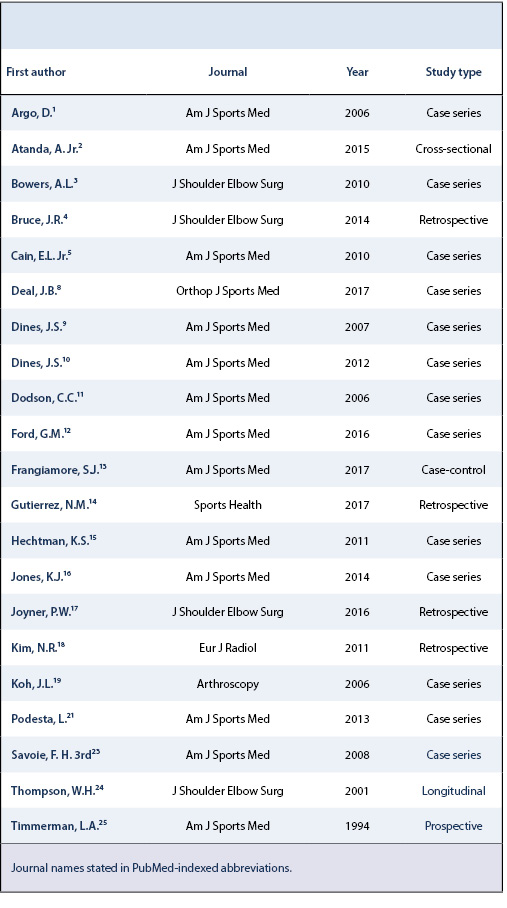Open the Frangiamore, S.J. reference
This screenshot has width=507, height=908.
pos(58,470)
